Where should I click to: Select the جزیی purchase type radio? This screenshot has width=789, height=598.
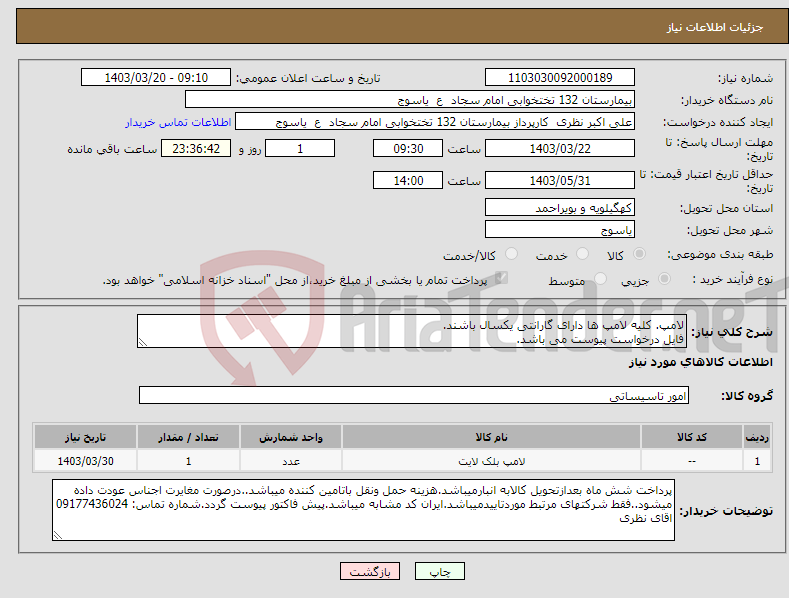point(664,278)
